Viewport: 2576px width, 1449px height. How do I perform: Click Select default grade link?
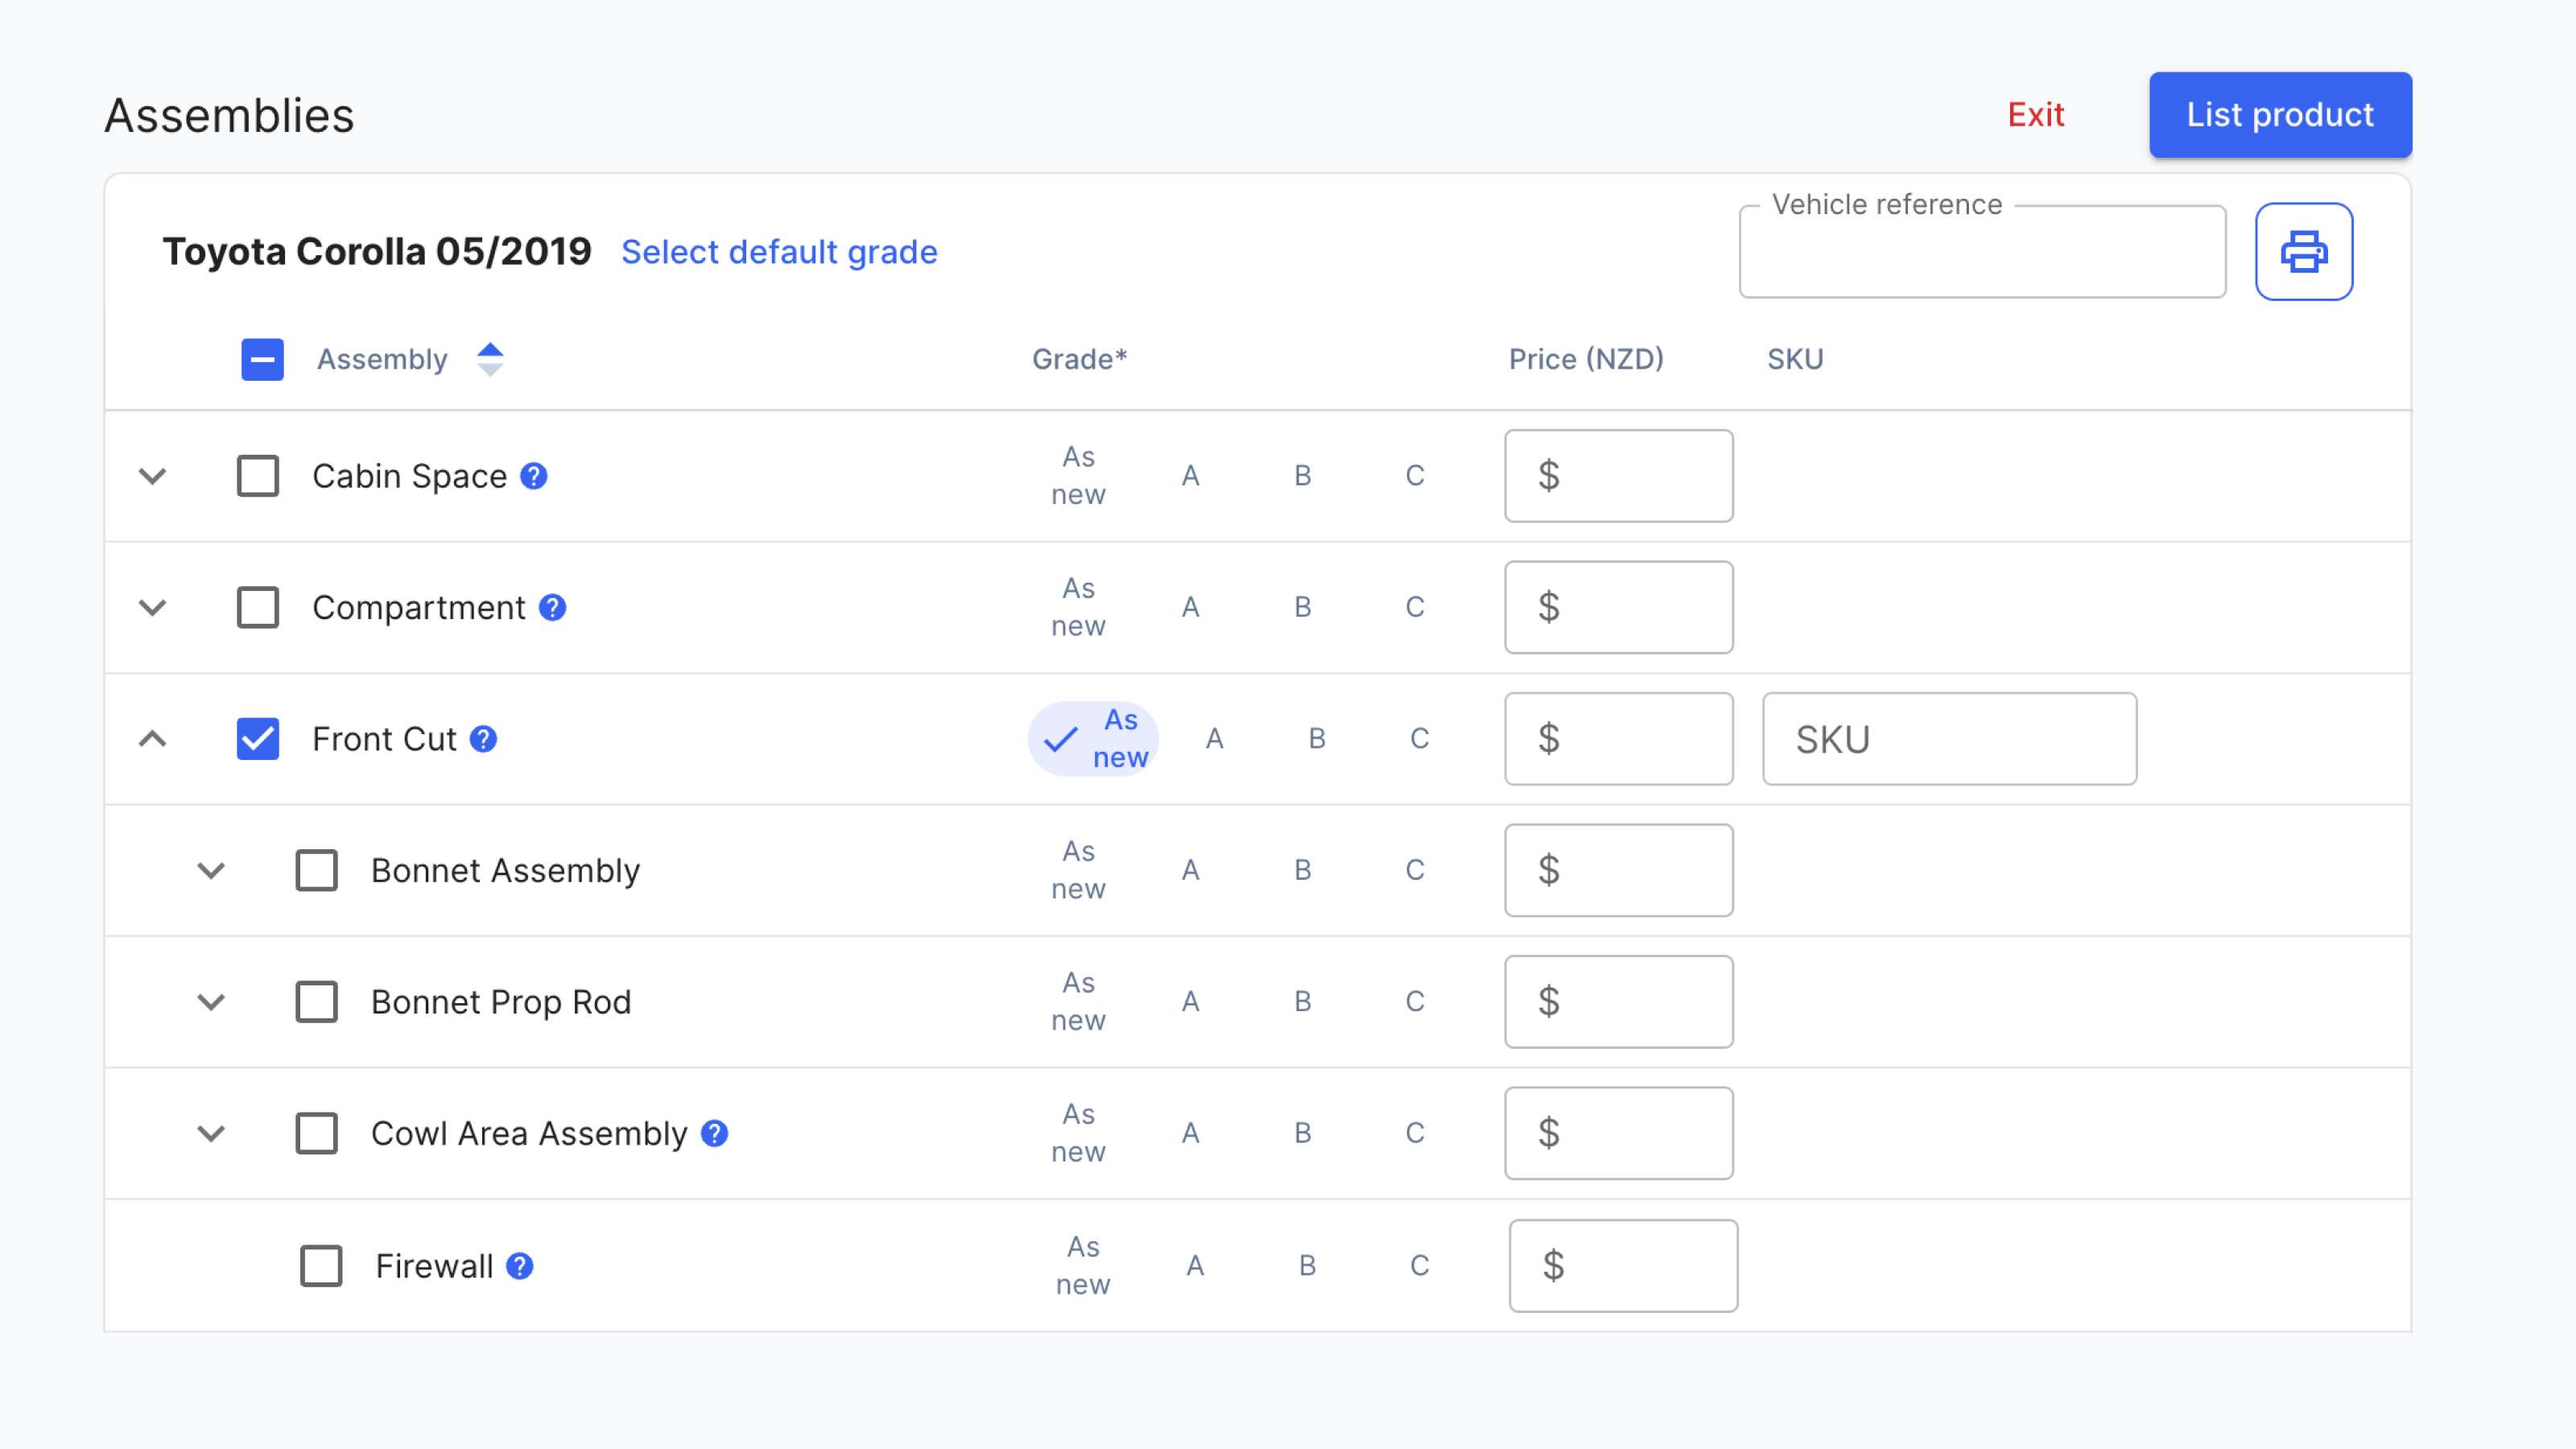click(779, 252)
